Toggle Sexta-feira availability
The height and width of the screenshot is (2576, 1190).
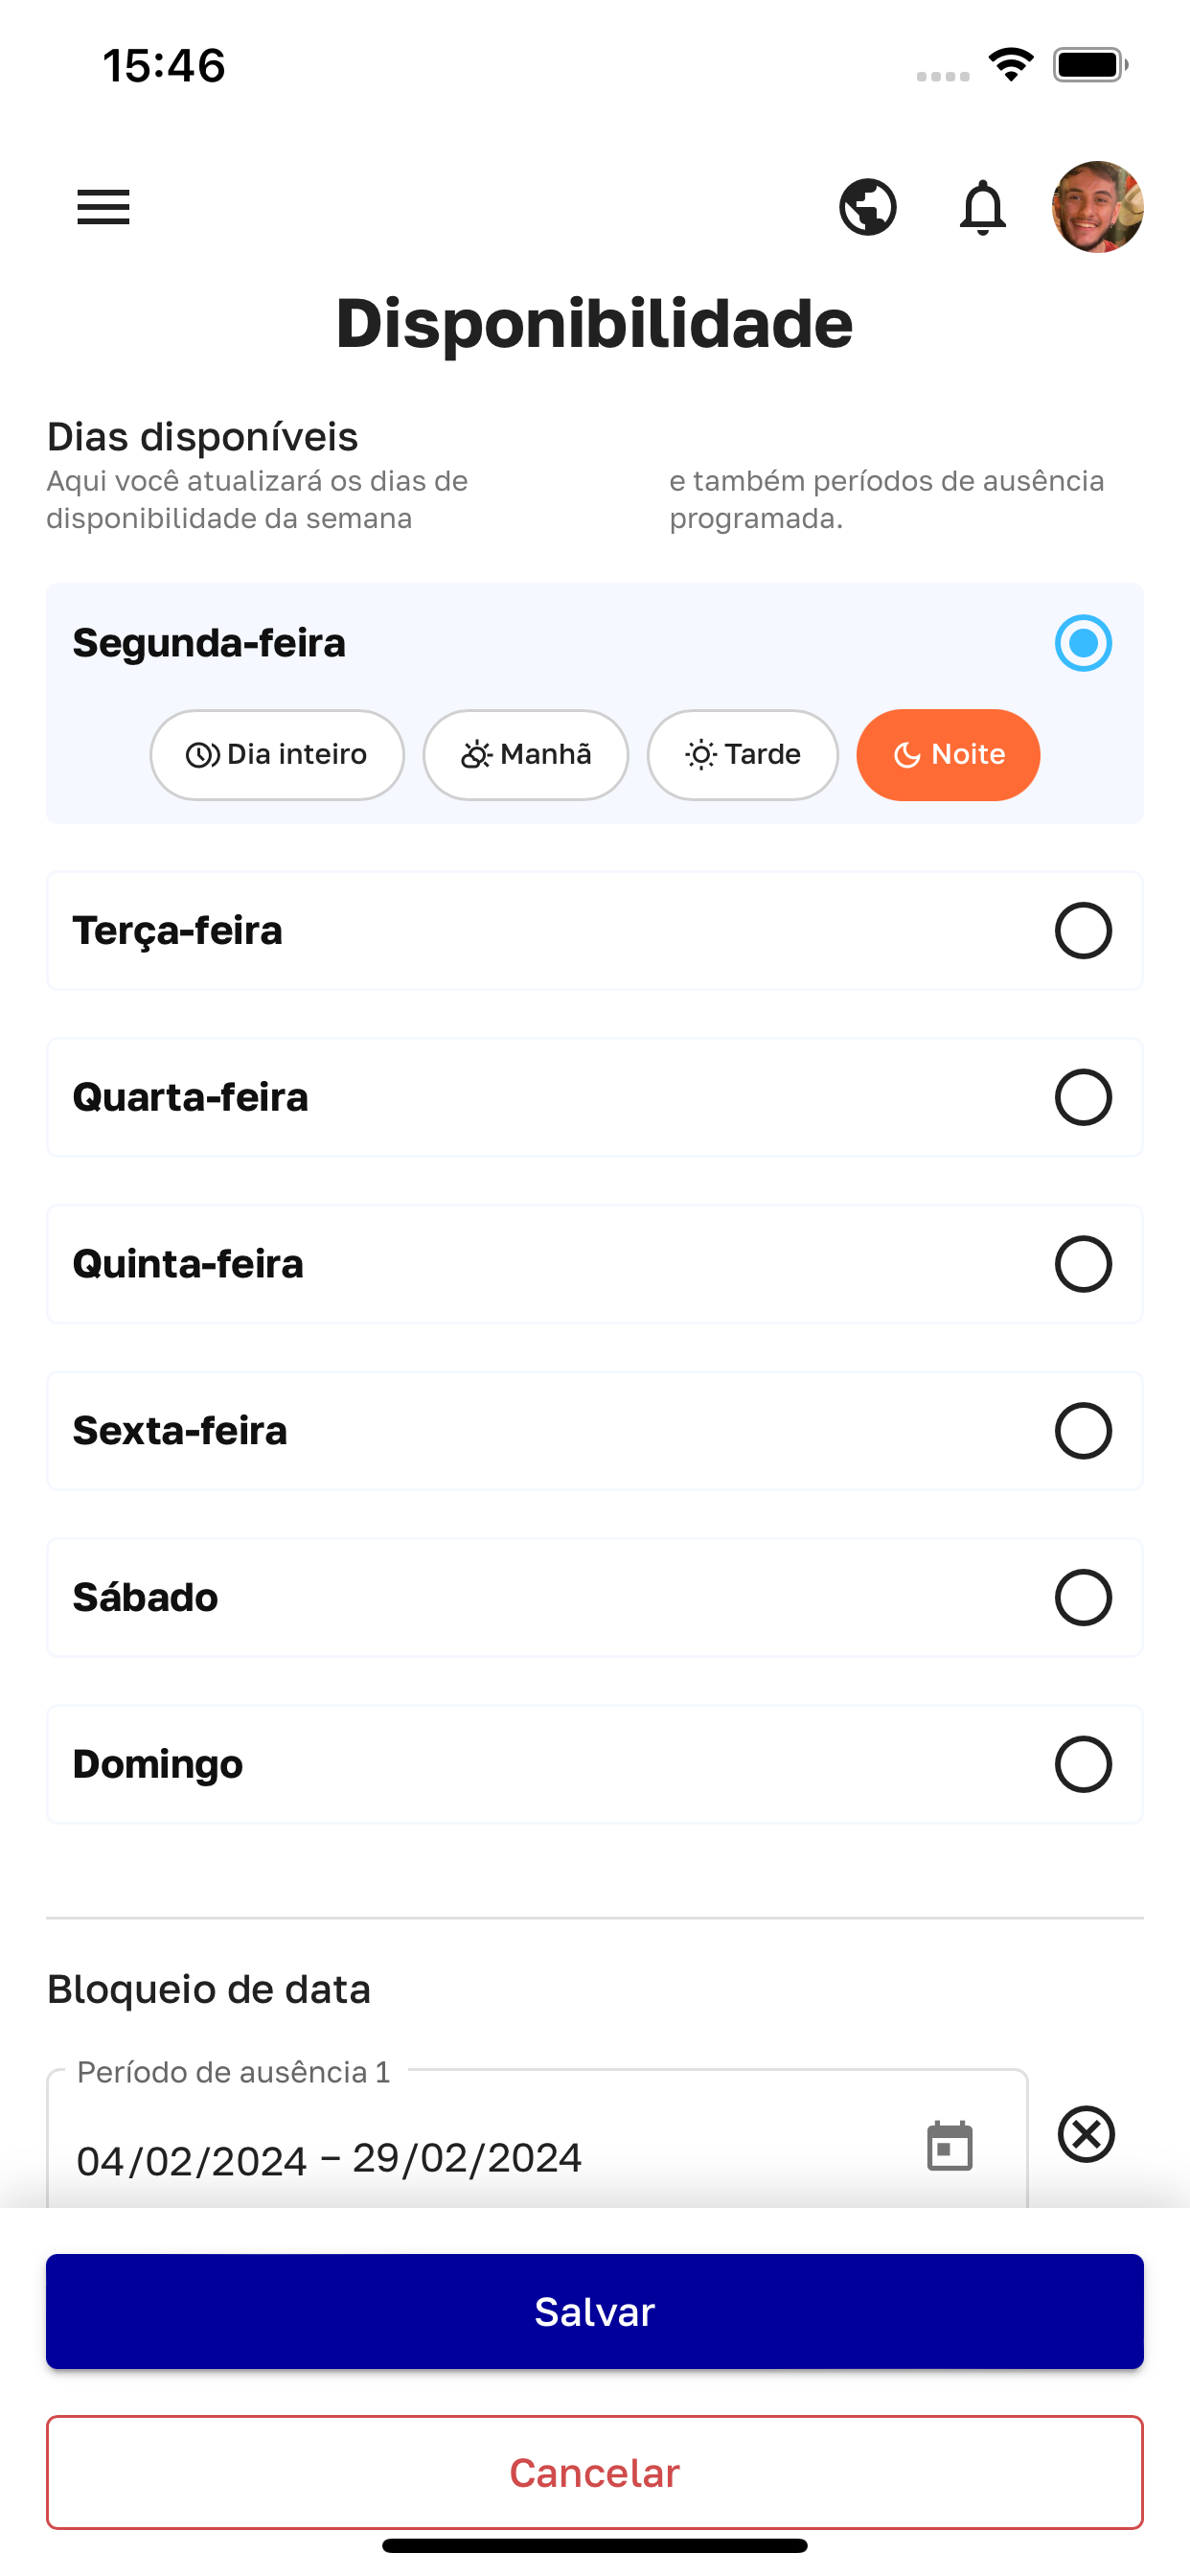point(1083,1431)
